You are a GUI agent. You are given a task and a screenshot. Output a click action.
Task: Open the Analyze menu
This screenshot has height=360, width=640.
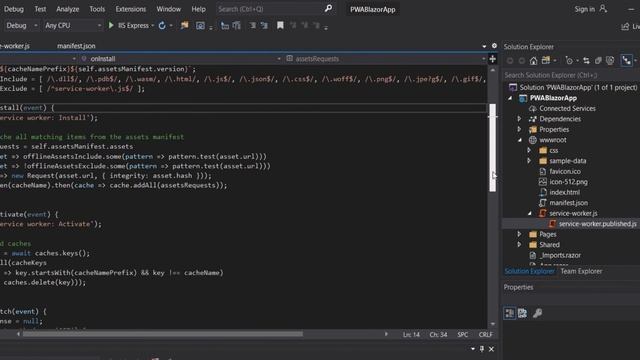coord(67,9)
